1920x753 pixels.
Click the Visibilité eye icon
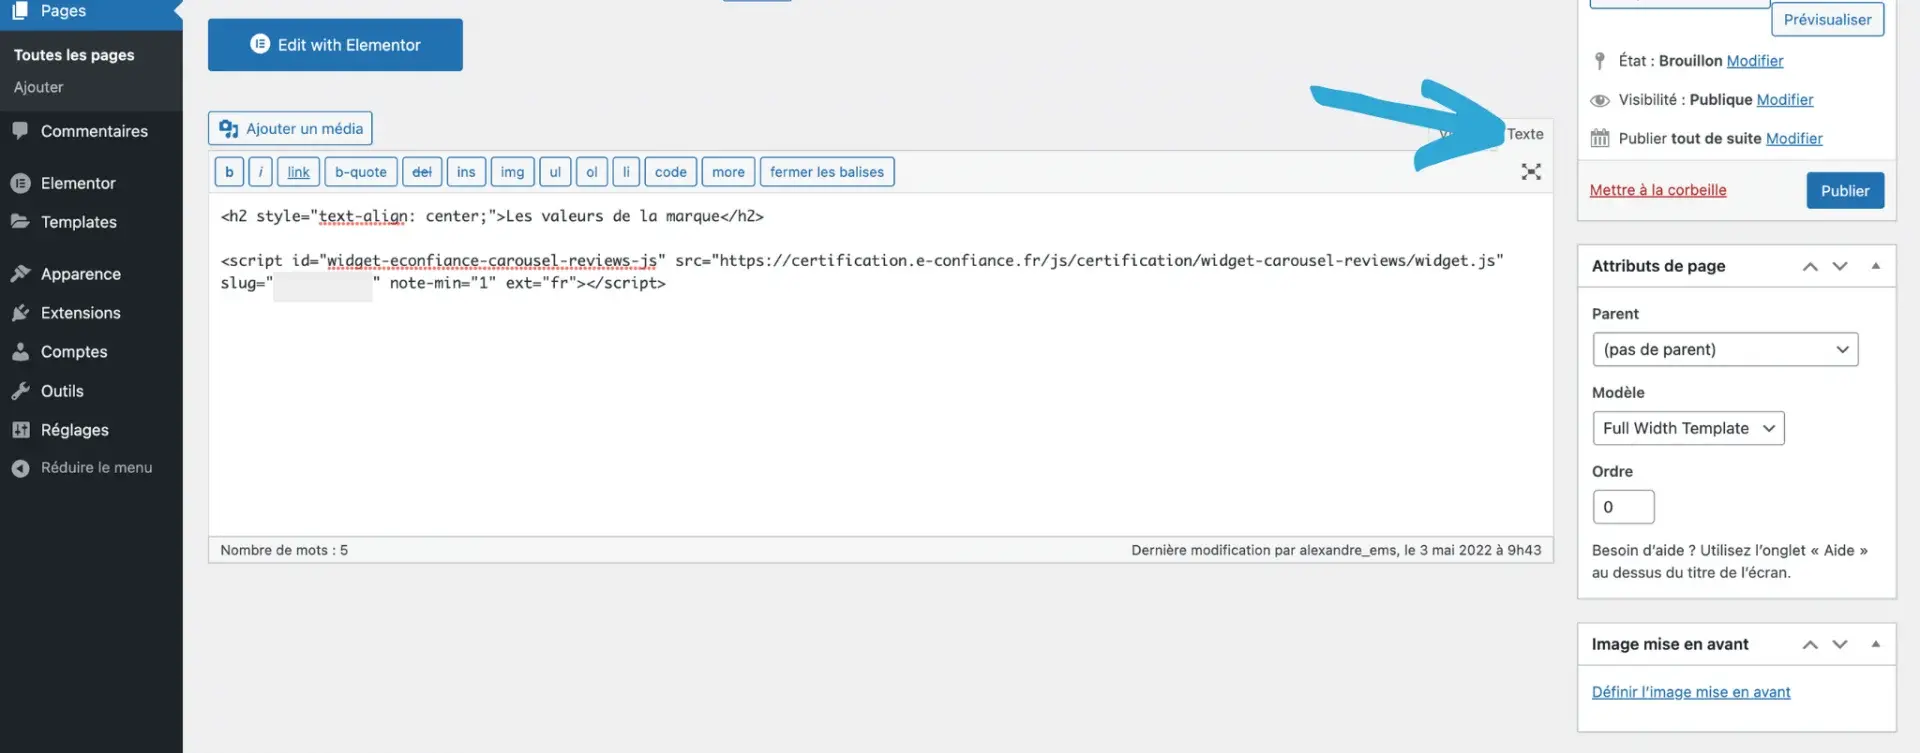[x=1600, y=100]
